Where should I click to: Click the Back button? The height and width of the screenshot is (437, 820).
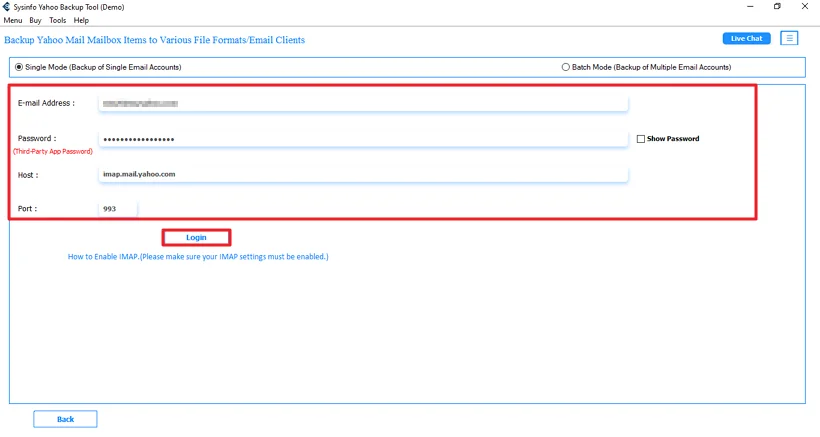pyautogui.click(x=65, y=419)
